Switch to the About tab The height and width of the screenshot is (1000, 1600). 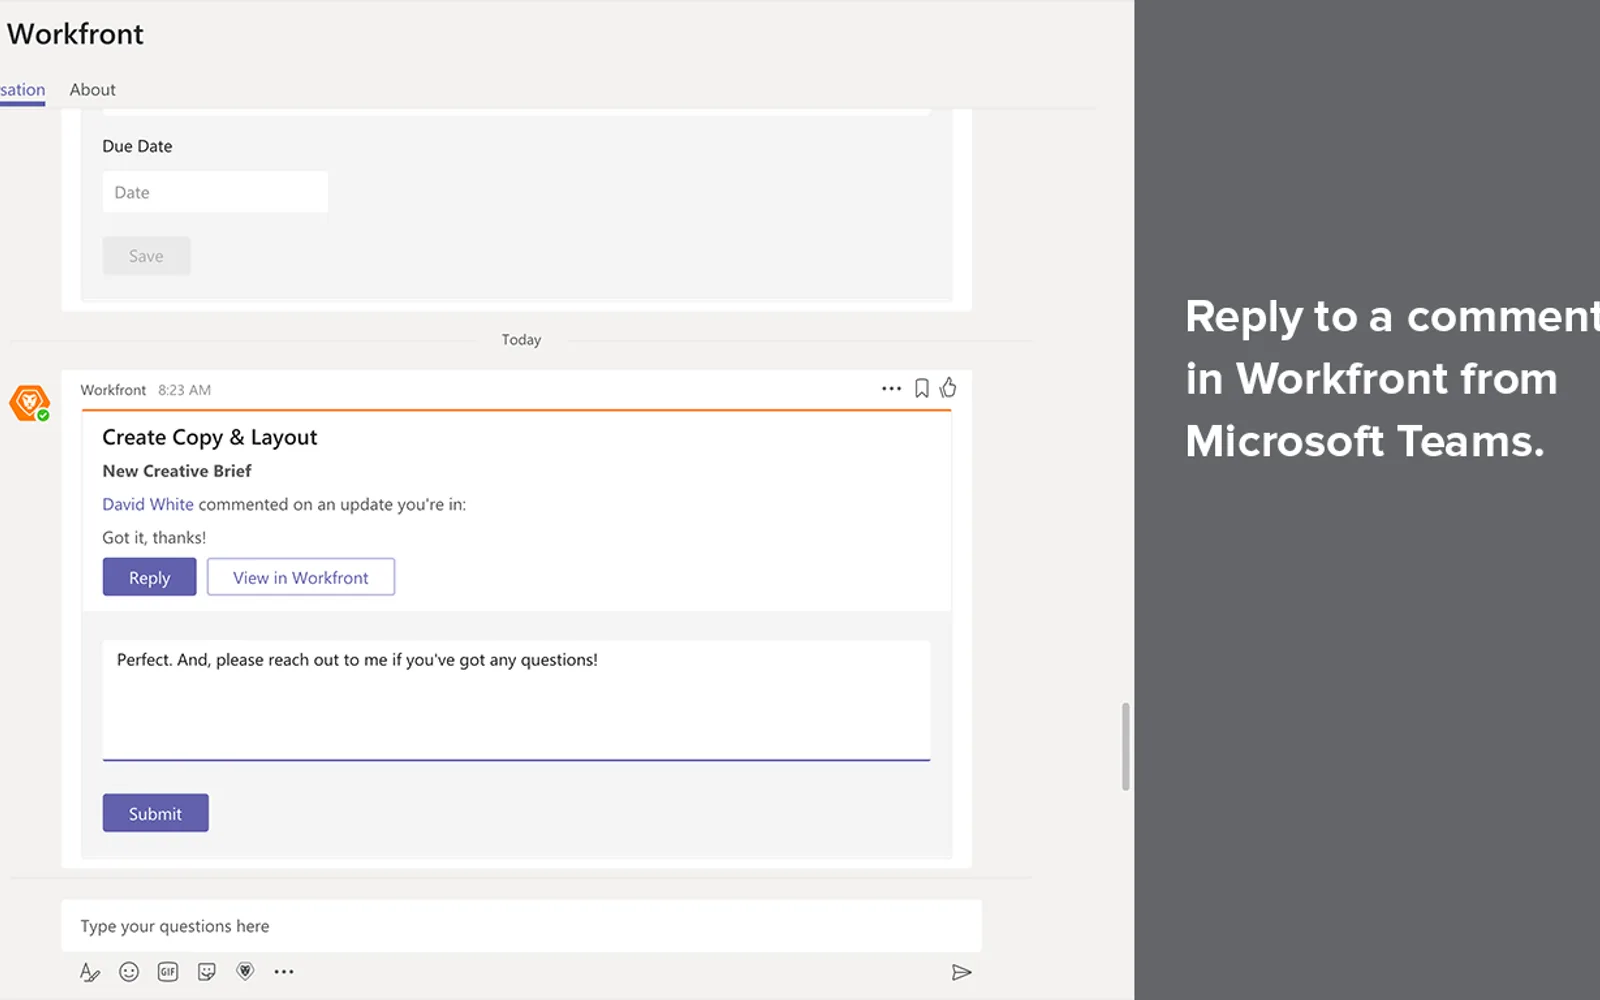click(92, 90)
